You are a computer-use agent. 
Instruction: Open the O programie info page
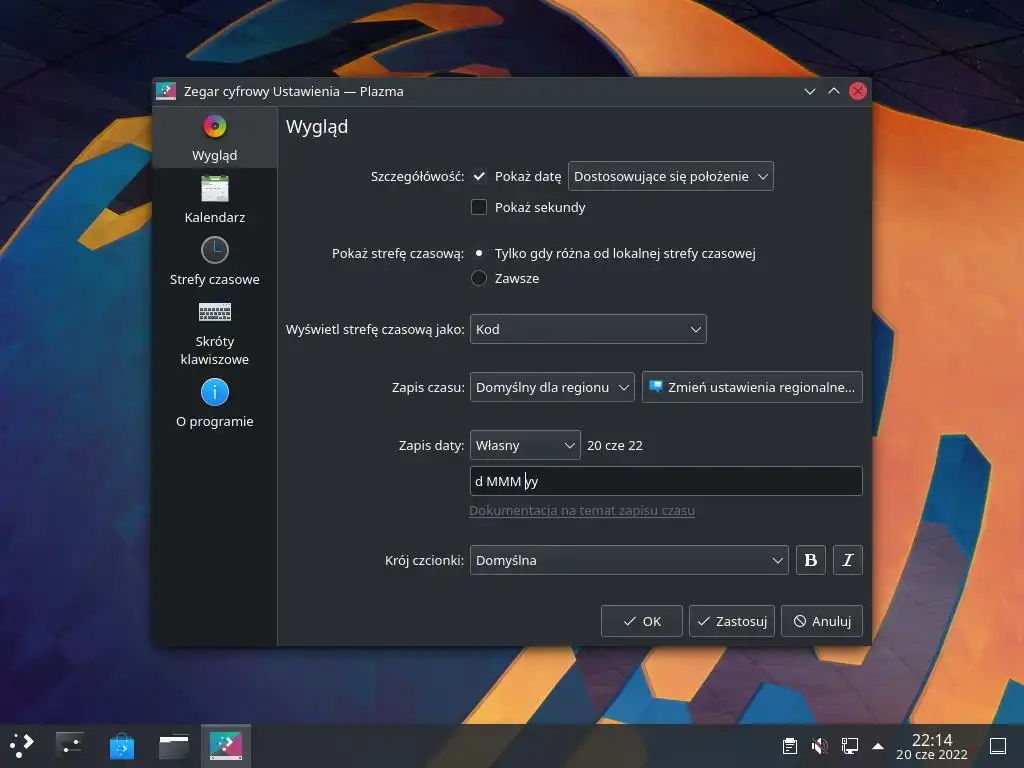click(x=214, y=404)
